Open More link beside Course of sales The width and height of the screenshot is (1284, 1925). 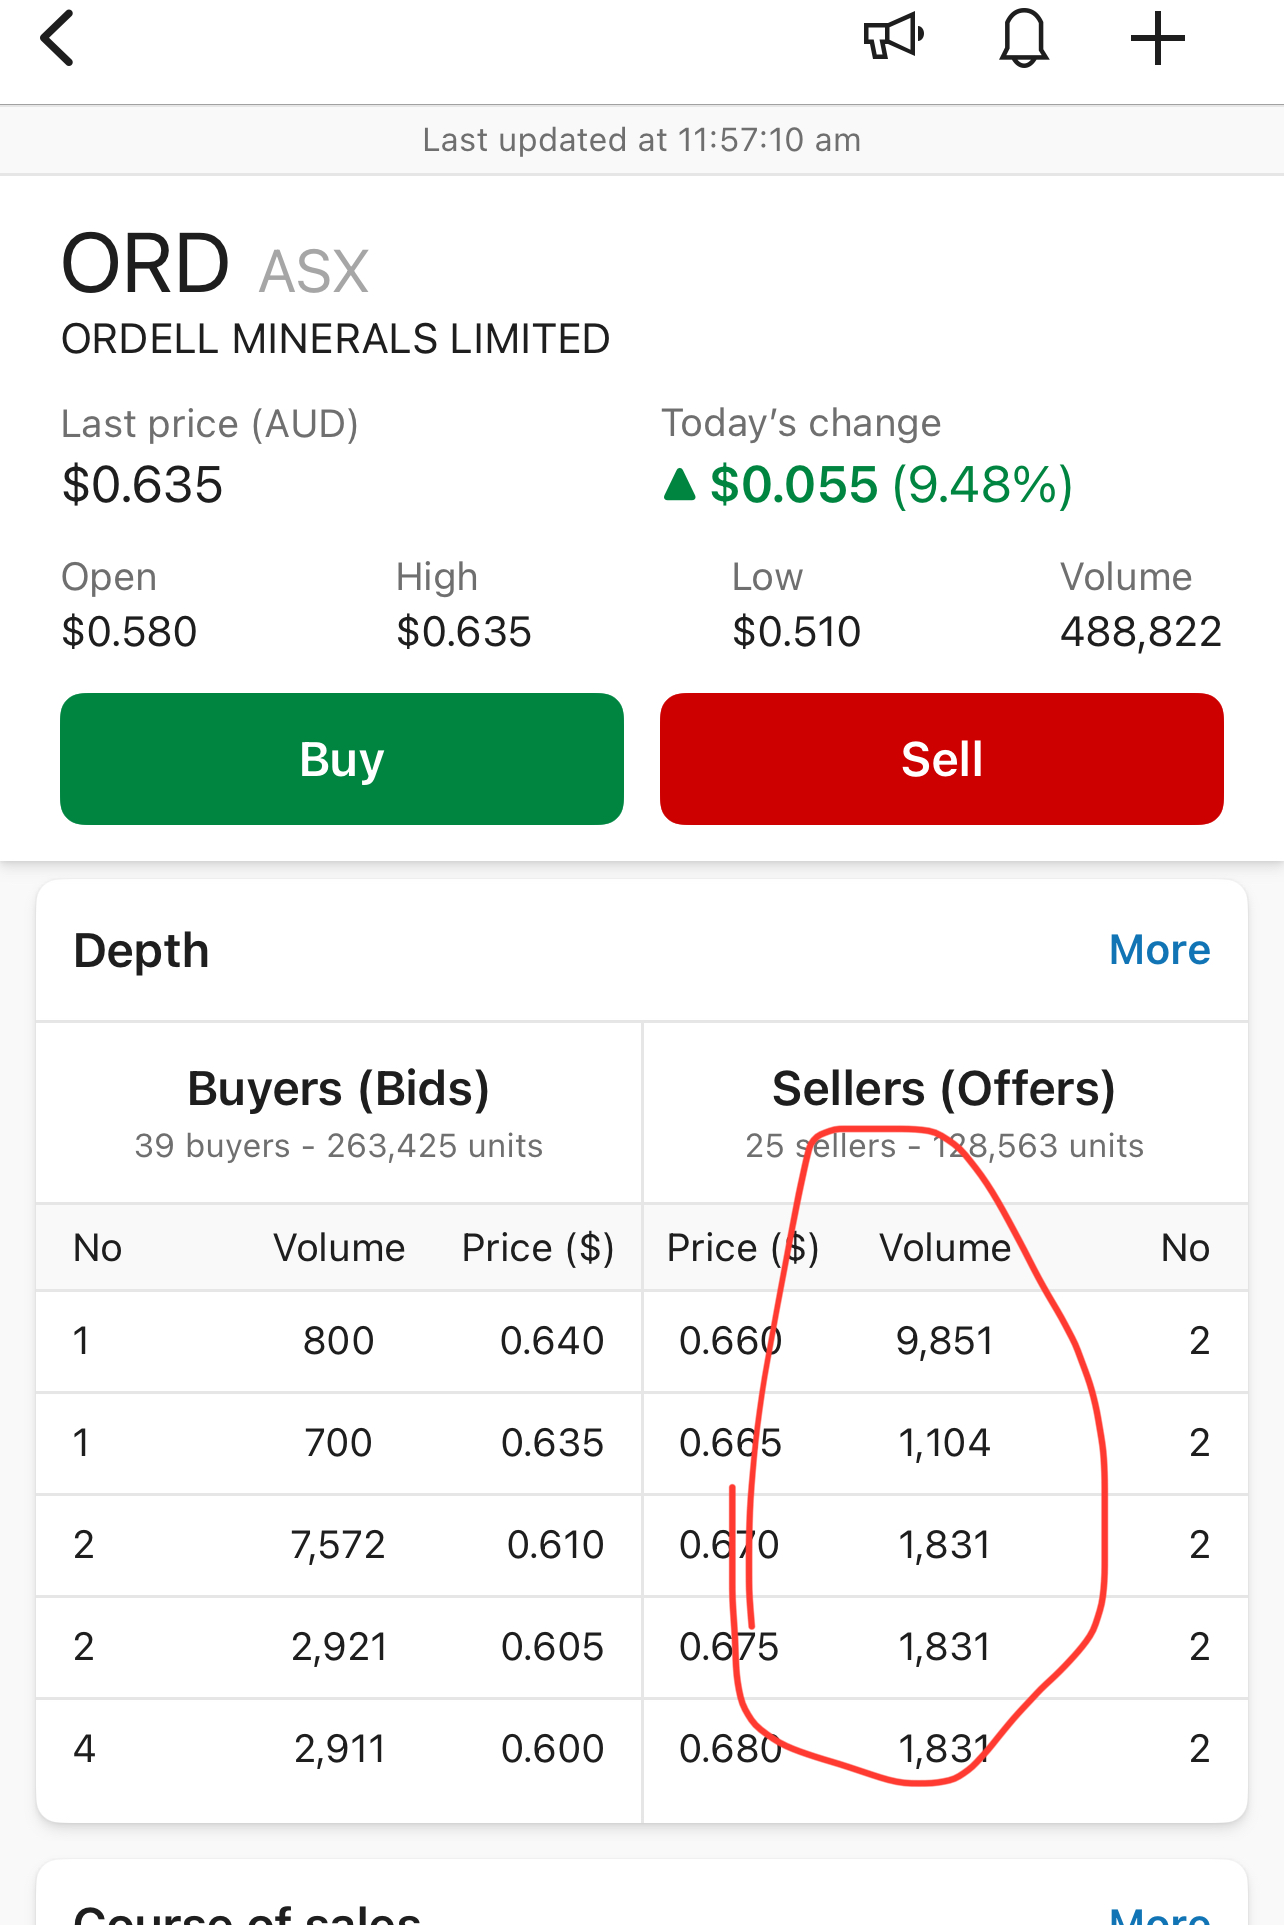coord(1160,1913)
